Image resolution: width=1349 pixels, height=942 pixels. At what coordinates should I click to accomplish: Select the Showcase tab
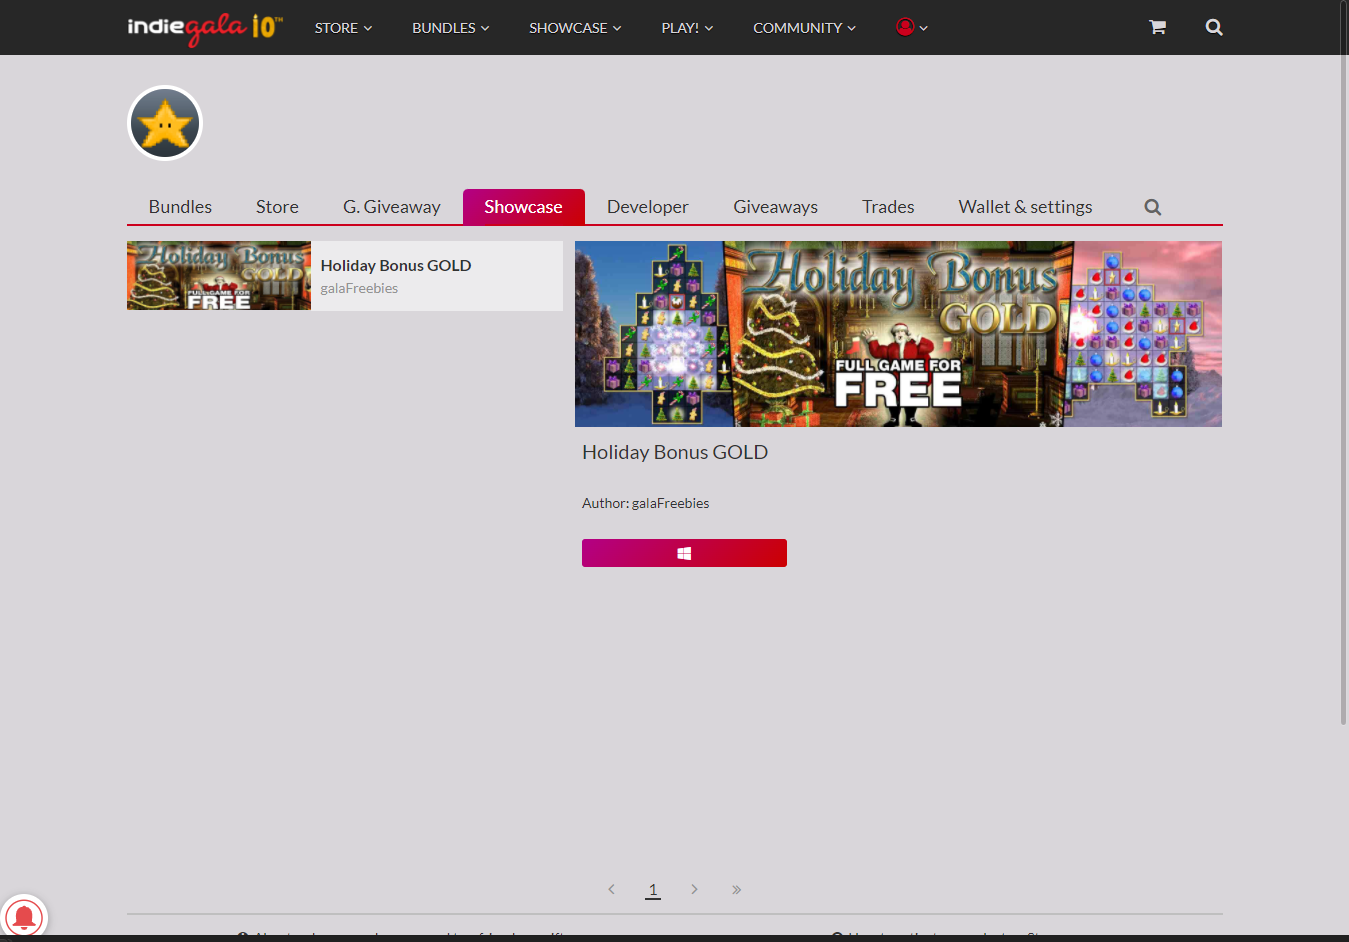[x=523, y=207]
